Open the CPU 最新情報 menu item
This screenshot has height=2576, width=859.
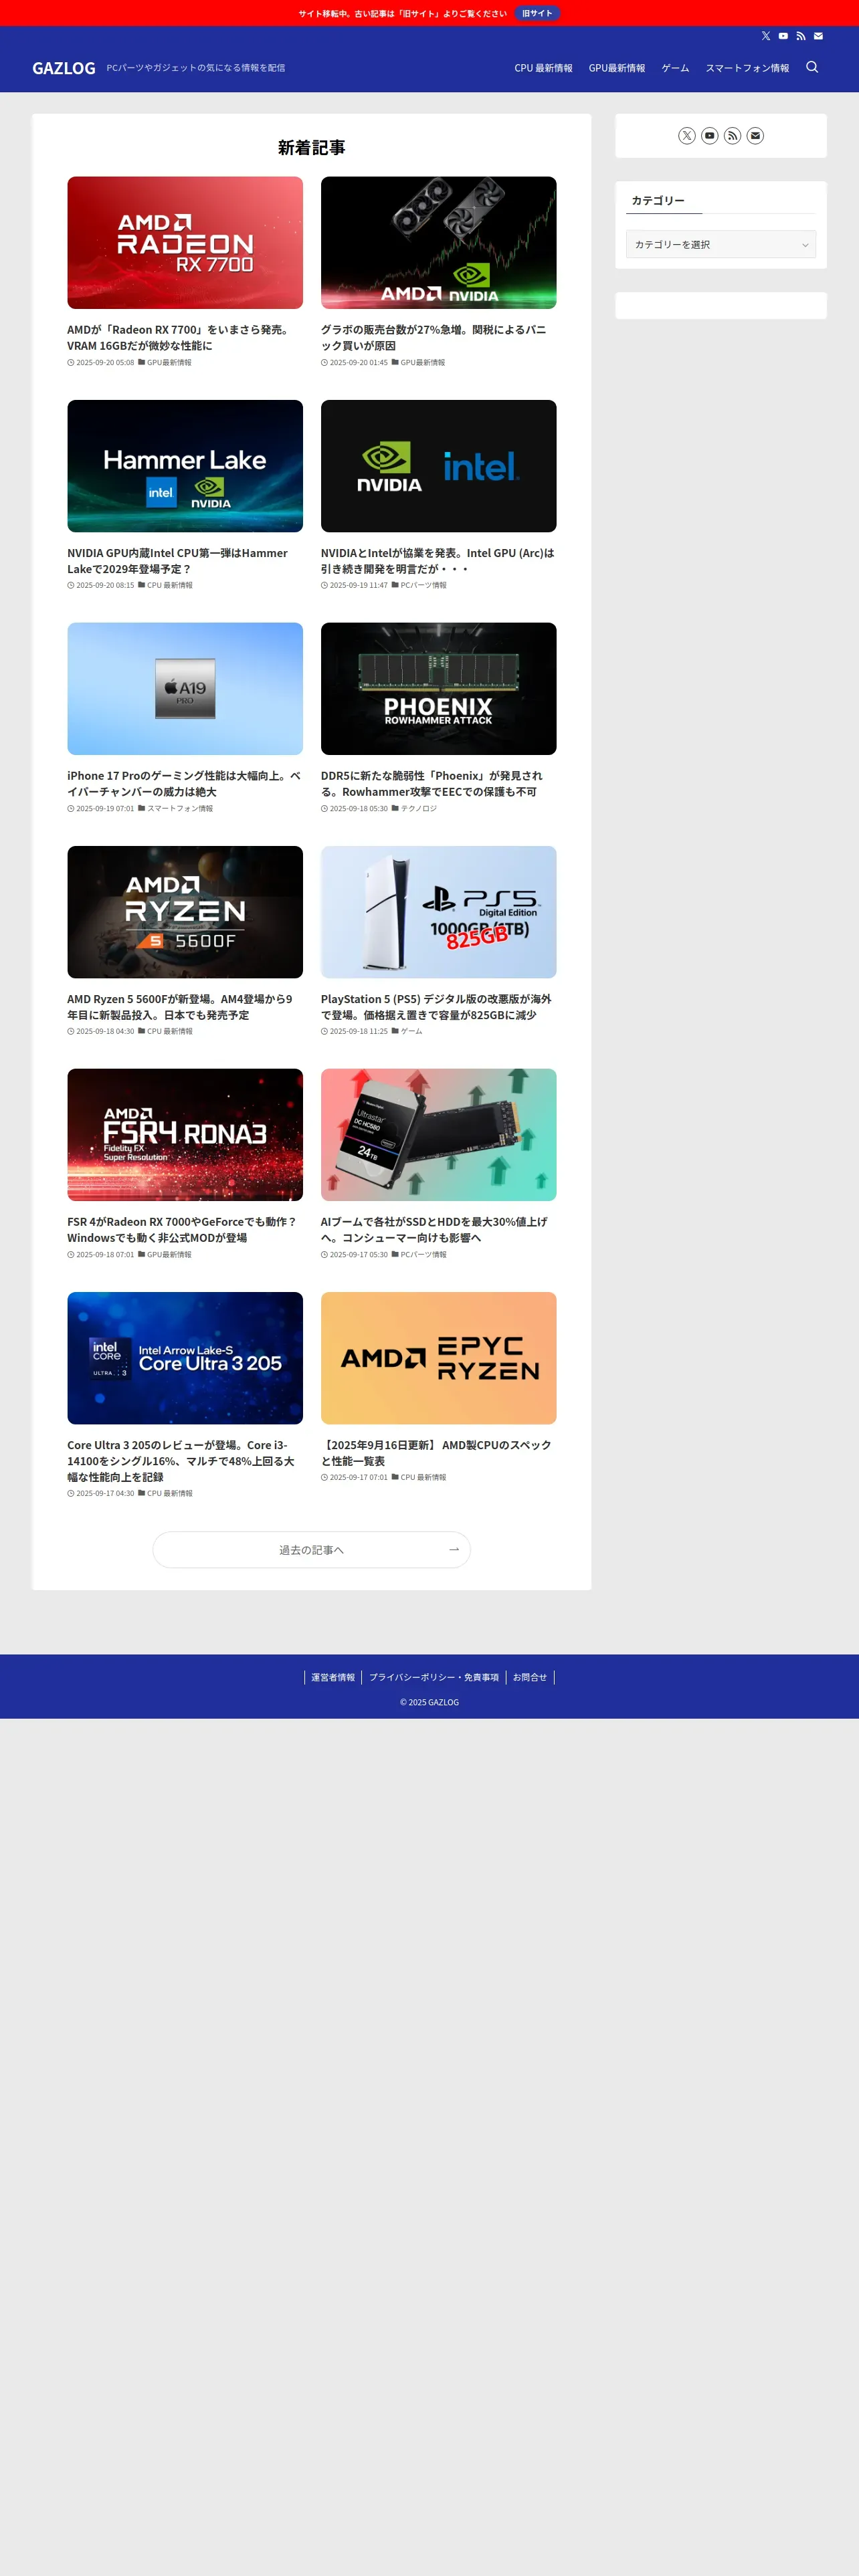543,68
